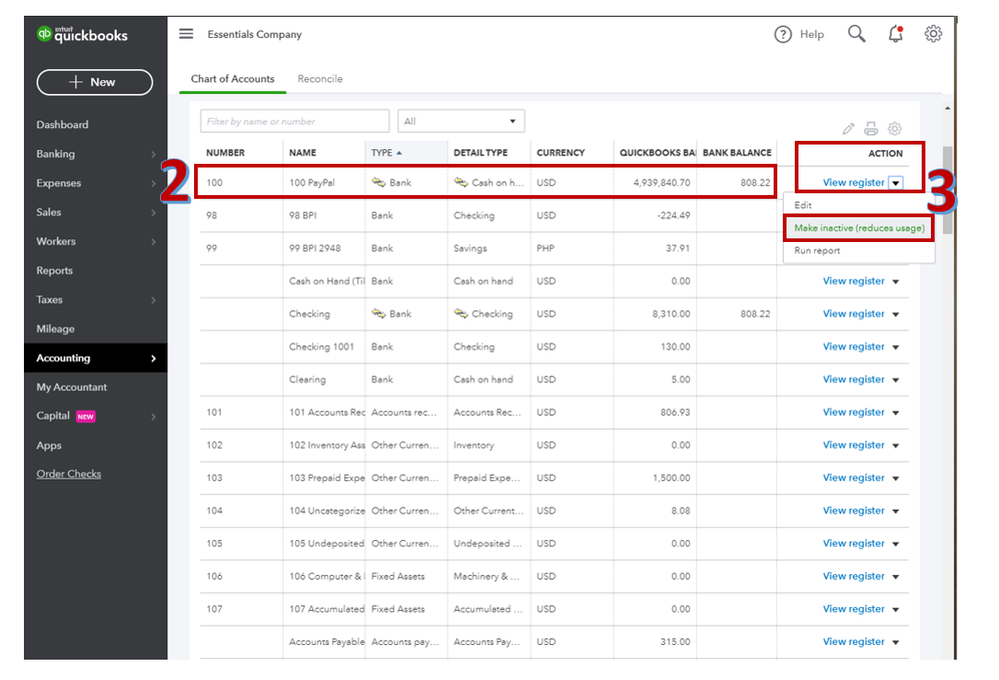Sort by the TYPE column header

(387, 153)
